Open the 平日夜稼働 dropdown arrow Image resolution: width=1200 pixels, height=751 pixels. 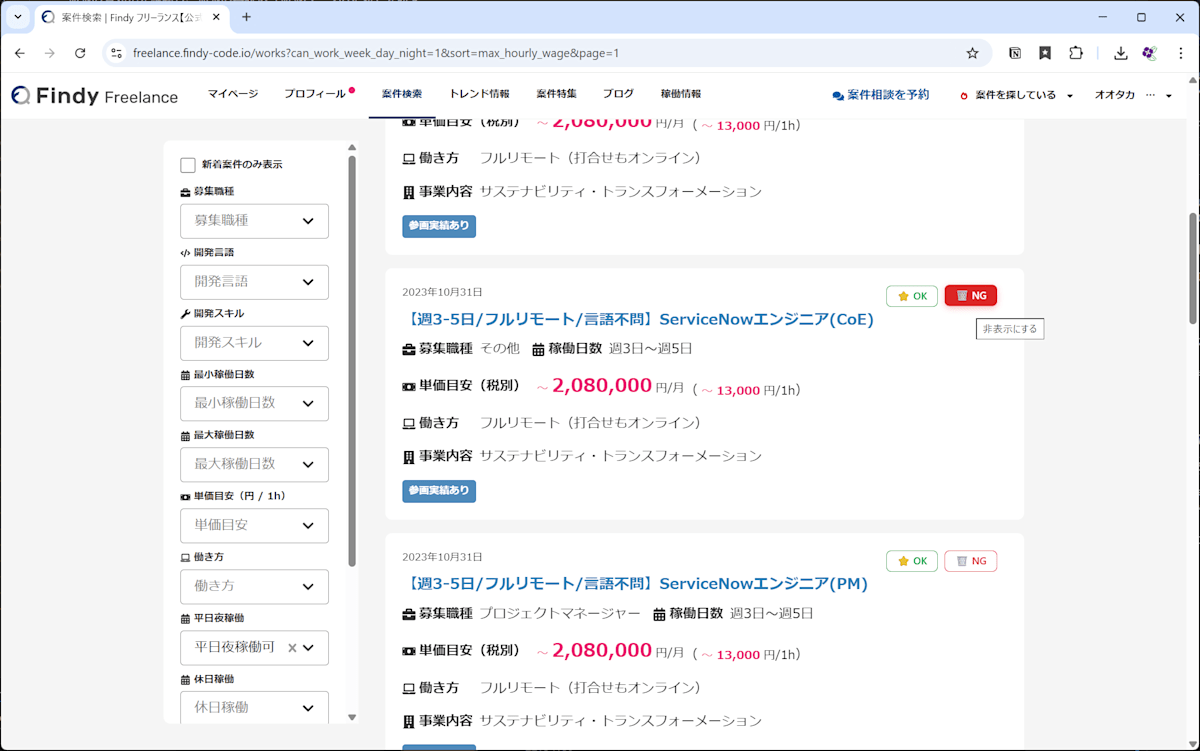click(309, 648)
